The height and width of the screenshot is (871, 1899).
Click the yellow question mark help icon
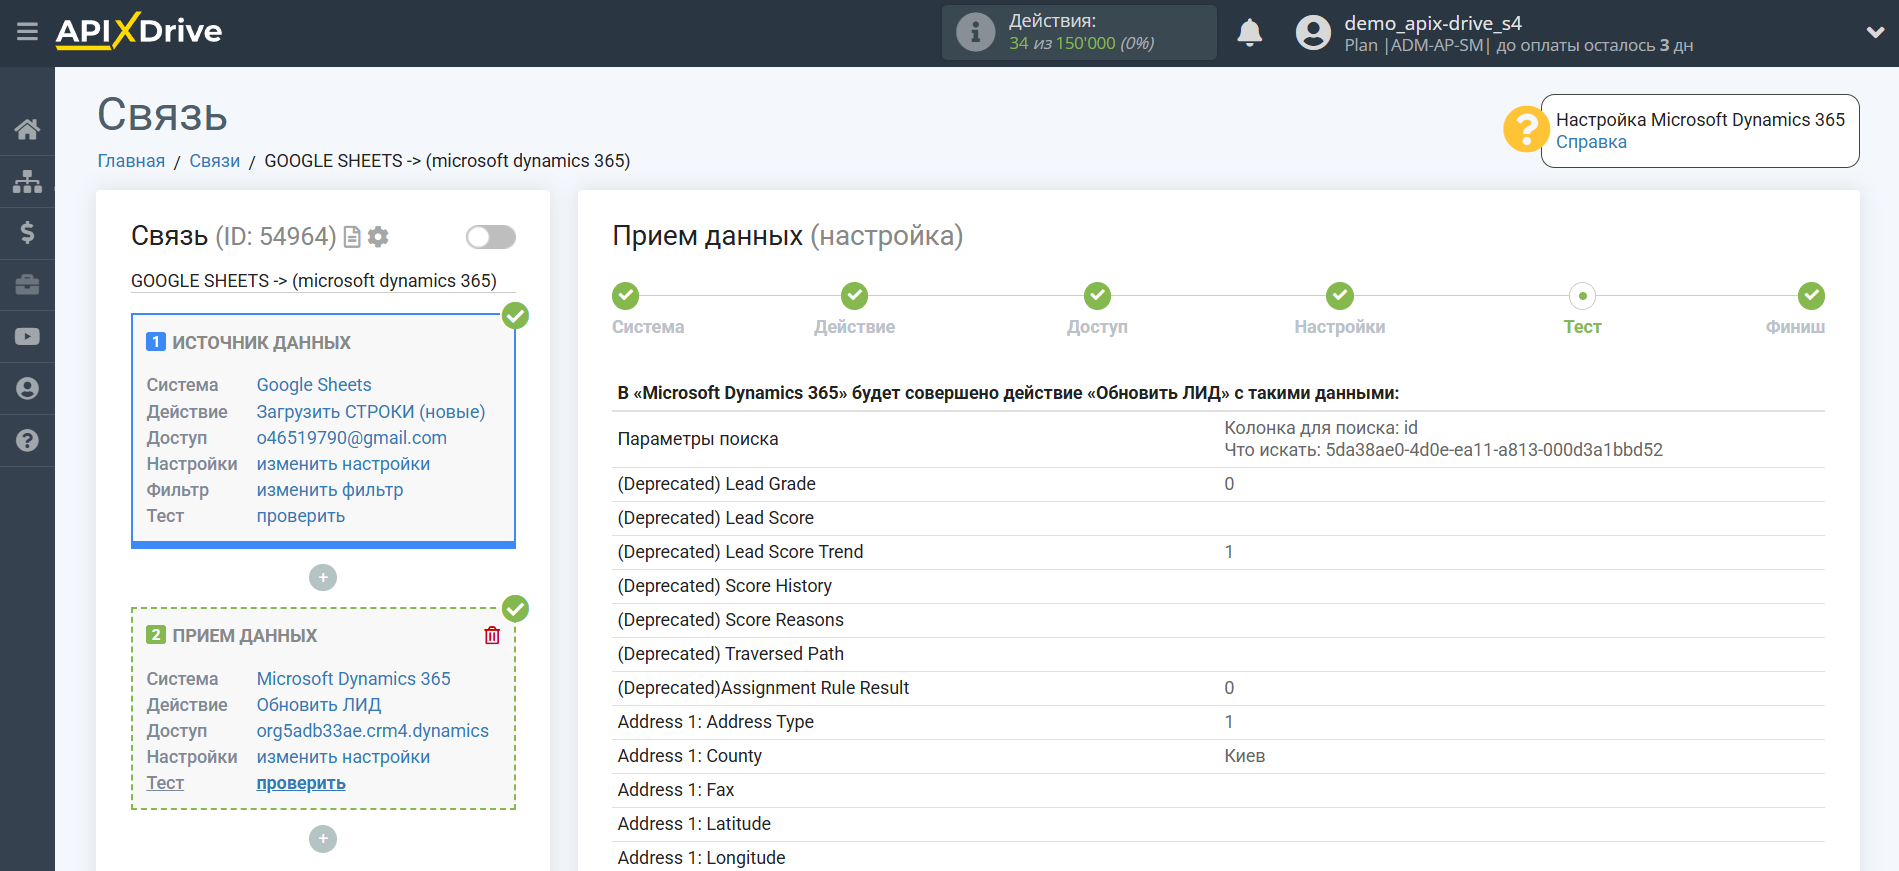pyautogui.click(x=1525, y=129)
